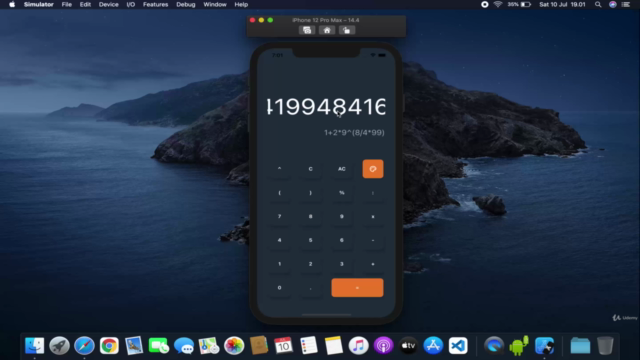640x360 pixels.
Task: Tap digit 6 on calculator keypad
Action: tap(342, 240)
